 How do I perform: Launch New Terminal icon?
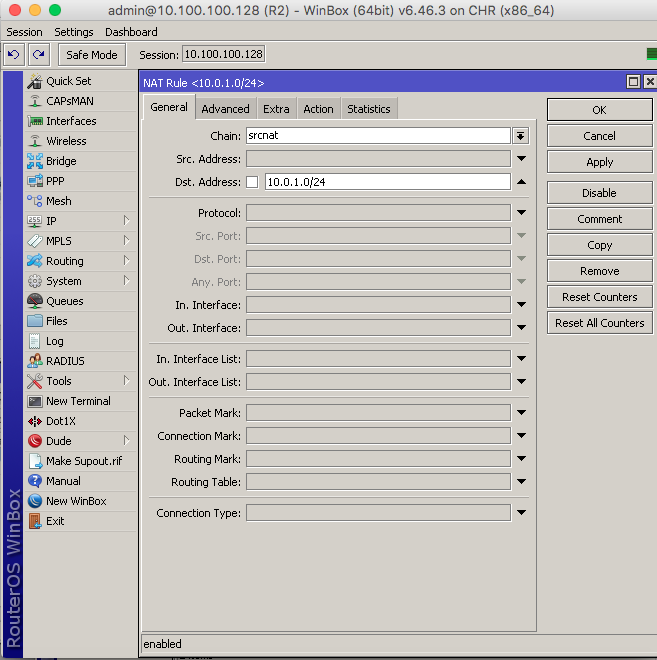[35, 401]
